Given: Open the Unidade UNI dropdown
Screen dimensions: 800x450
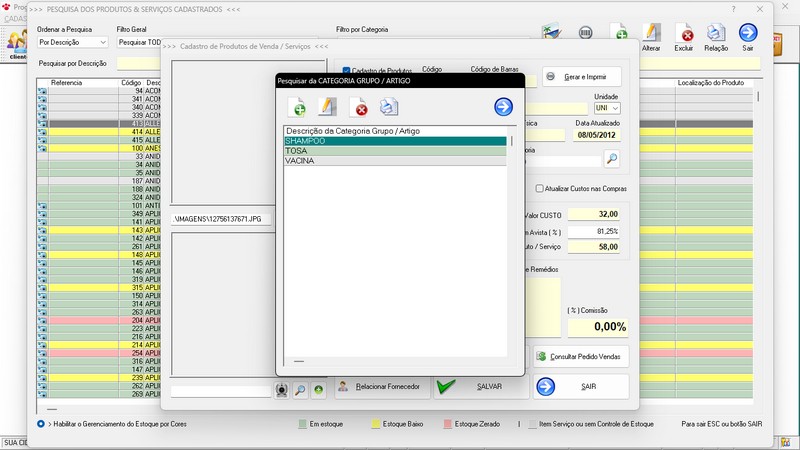Looking at the screenshot, I should (607, 108).
